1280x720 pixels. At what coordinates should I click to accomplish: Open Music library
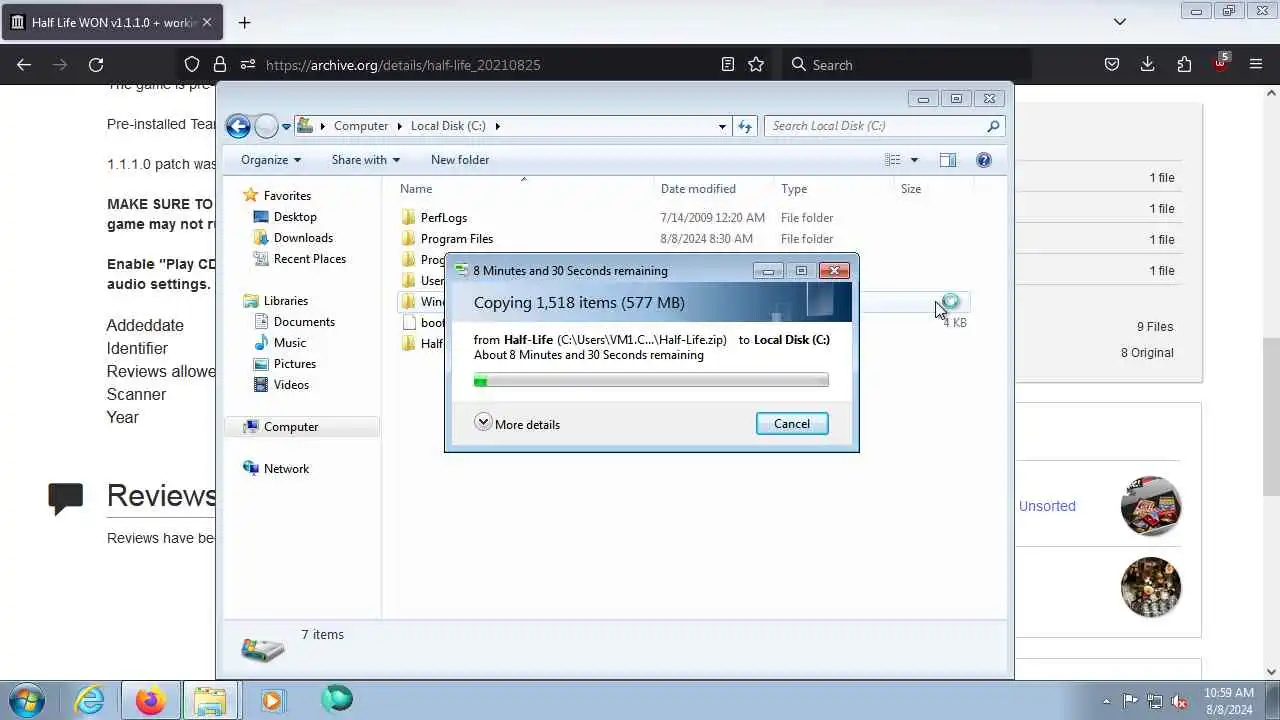click(x=290, y=343)
